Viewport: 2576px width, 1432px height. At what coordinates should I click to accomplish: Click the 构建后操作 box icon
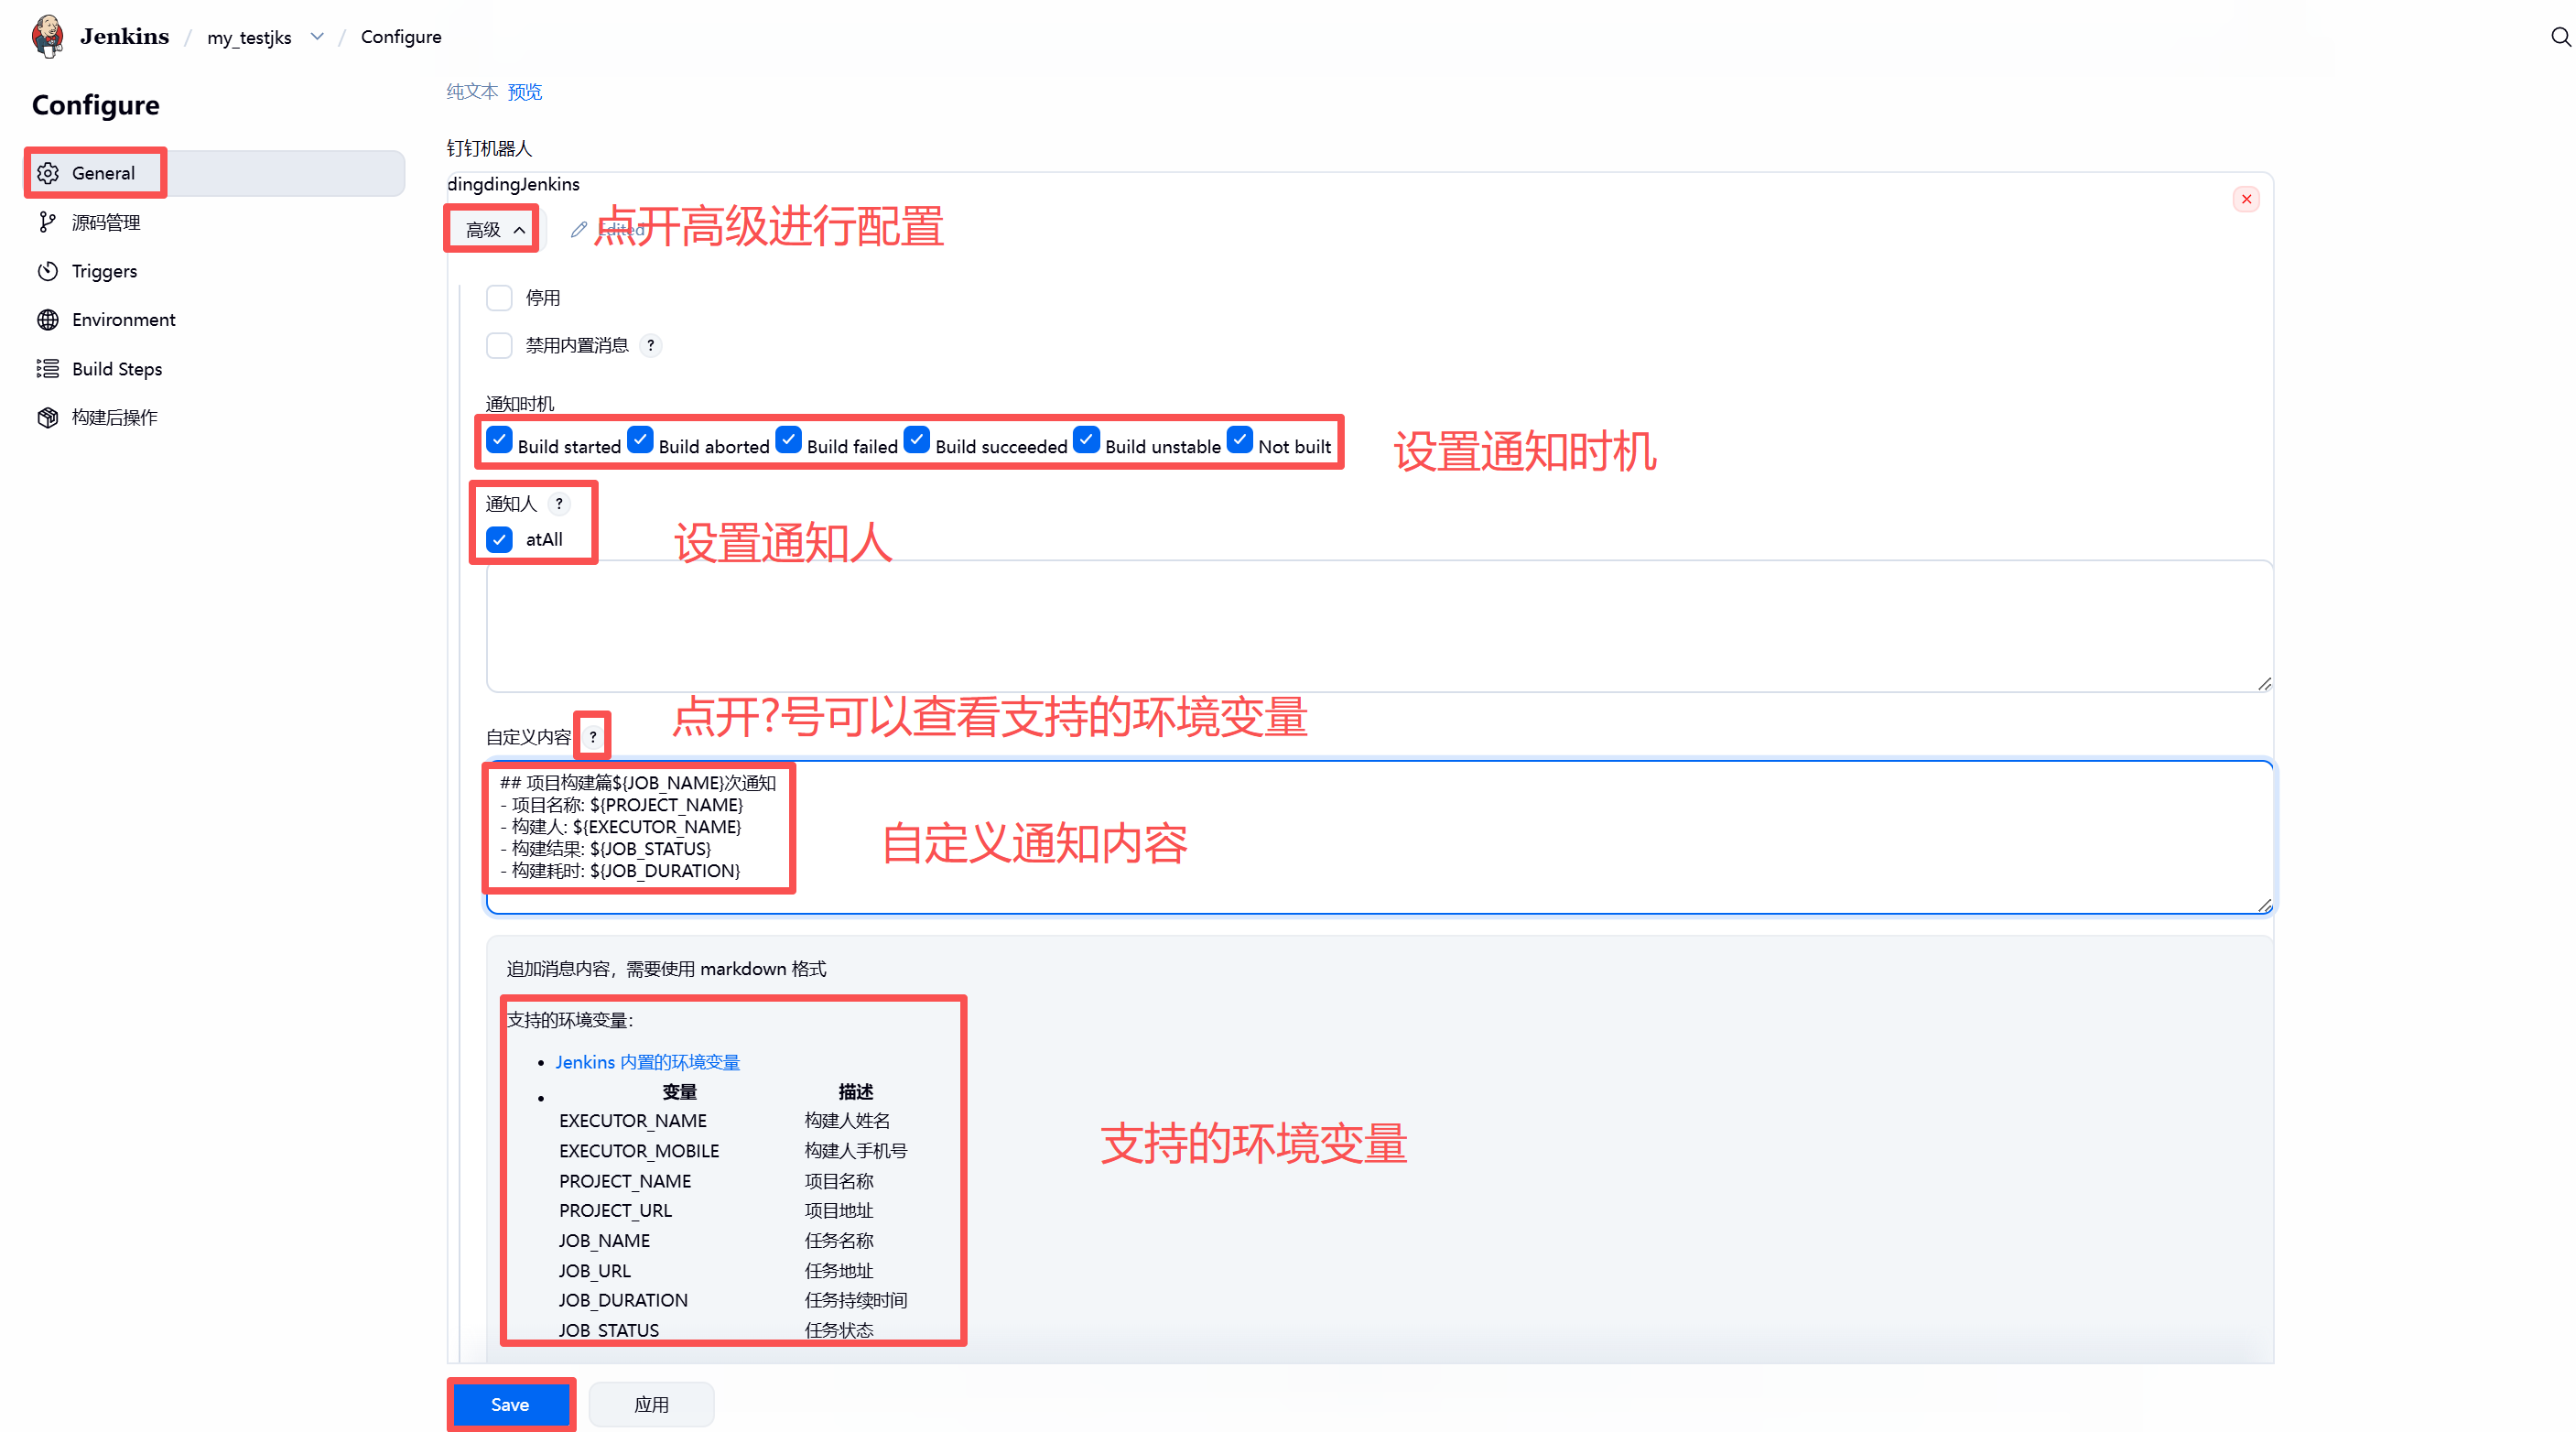48,417
